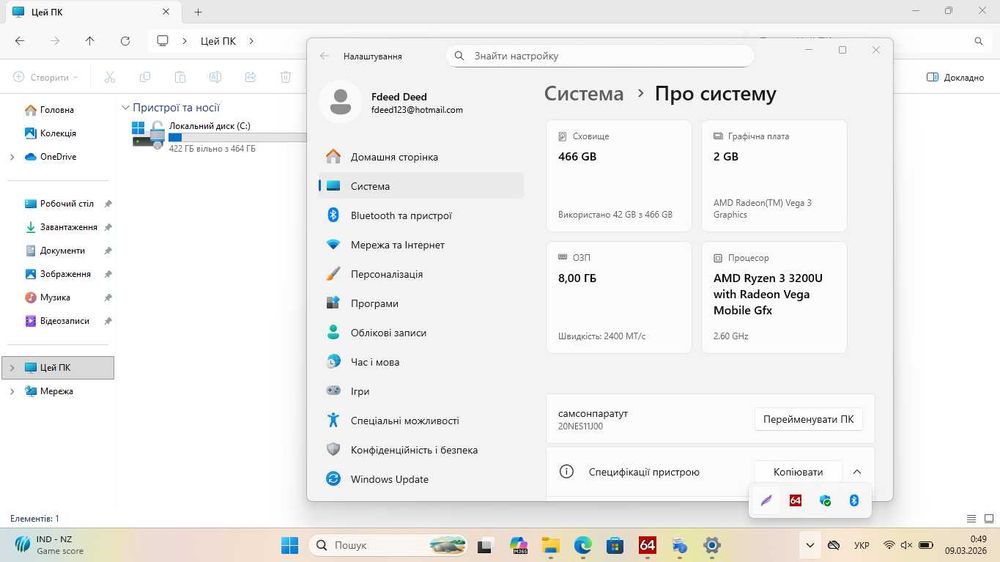Click the Windows Update sync icon
1000x562 pixels.
pos(333,478)
